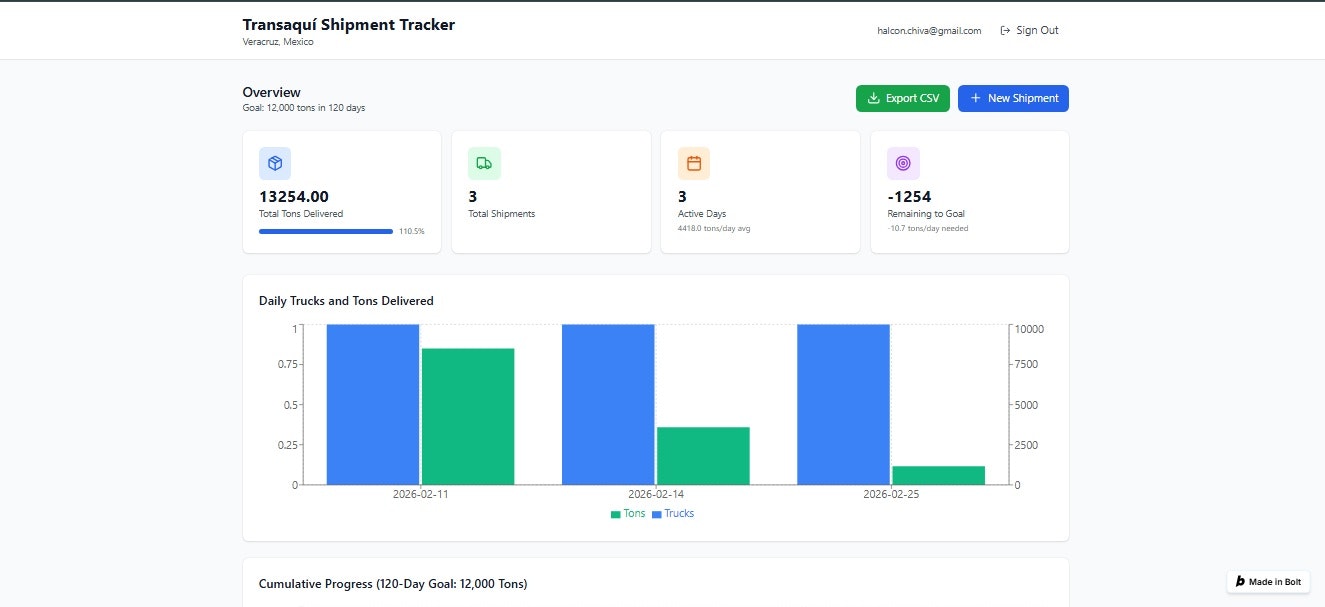The image size is (1325, 607).
Task: Click the green truck icon on Total Shipments card
Action: (x=484, y=163)
